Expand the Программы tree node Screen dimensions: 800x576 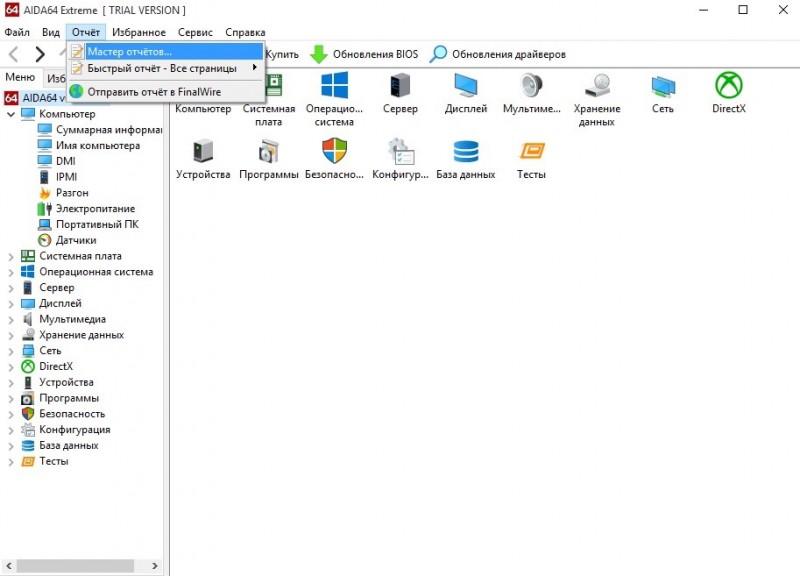pyautogui.click(x=11, y=398)
